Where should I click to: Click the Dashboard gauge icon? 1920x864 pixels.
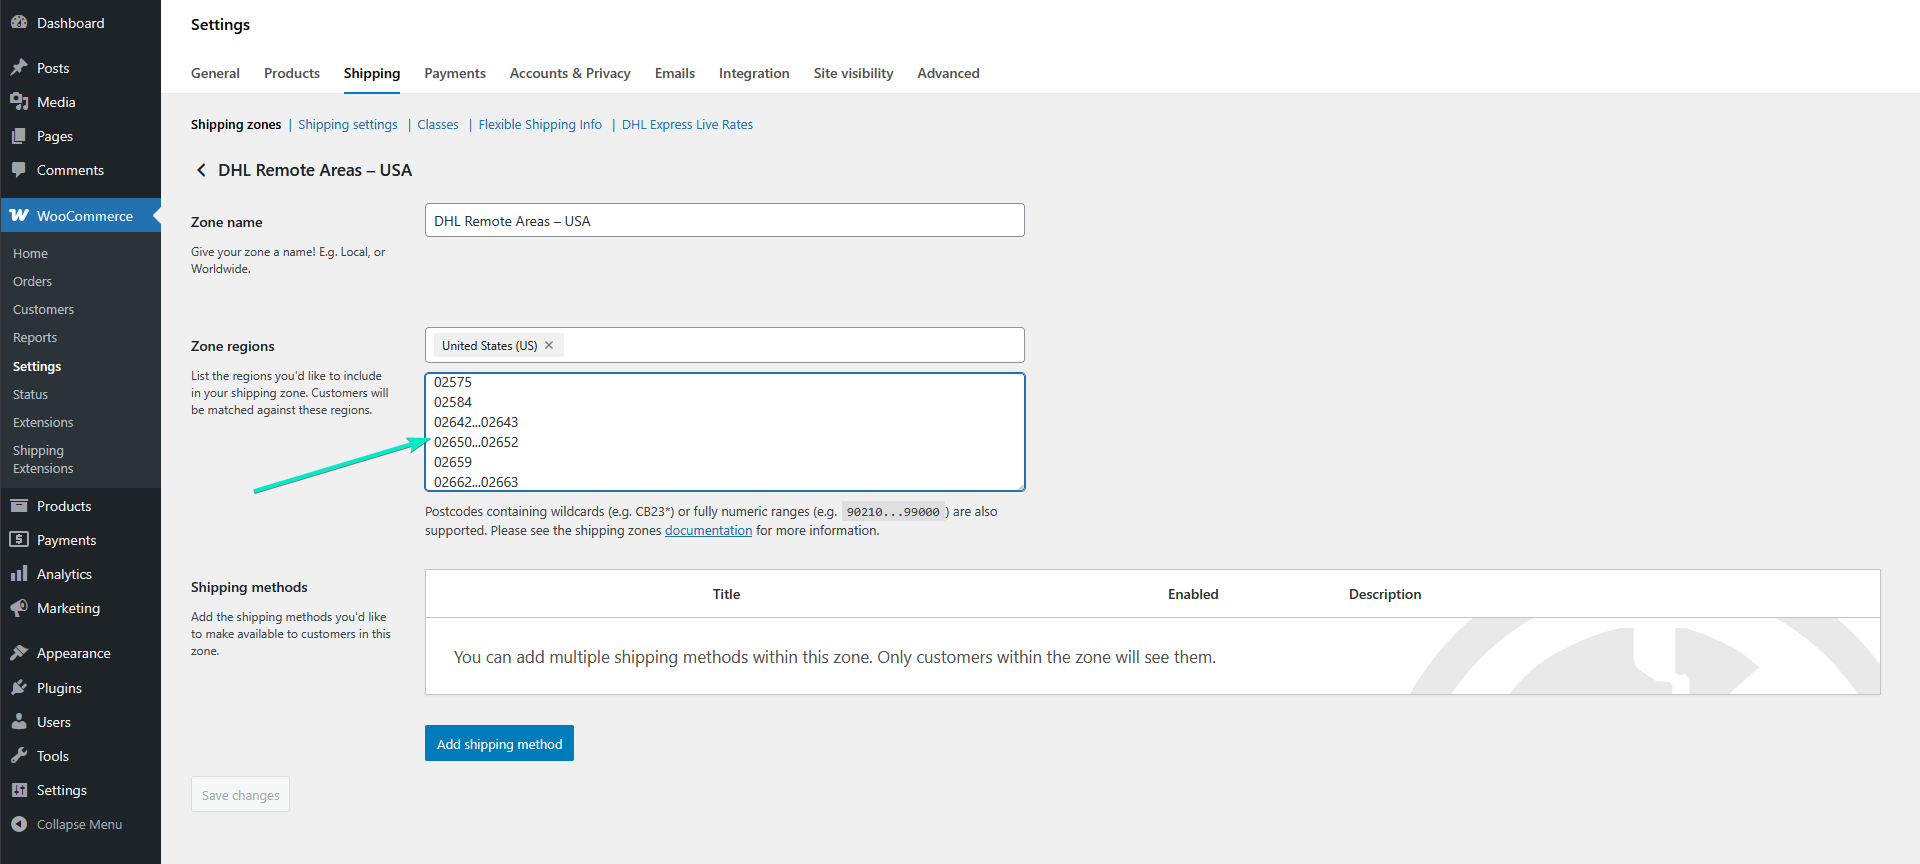tap(19, 22)
